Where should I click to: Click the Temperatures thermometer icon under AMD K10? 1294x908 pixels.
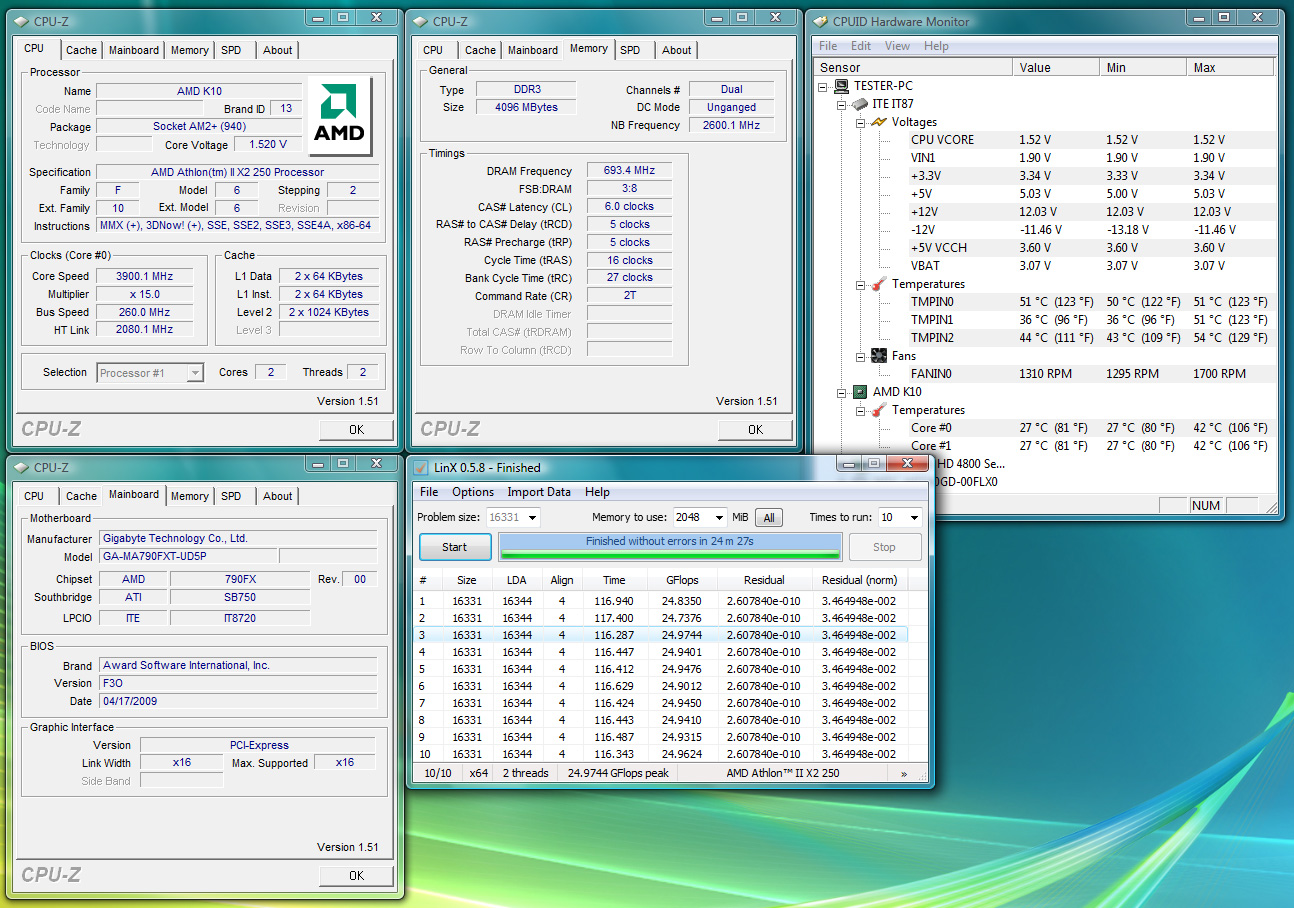tap(878, 410)
